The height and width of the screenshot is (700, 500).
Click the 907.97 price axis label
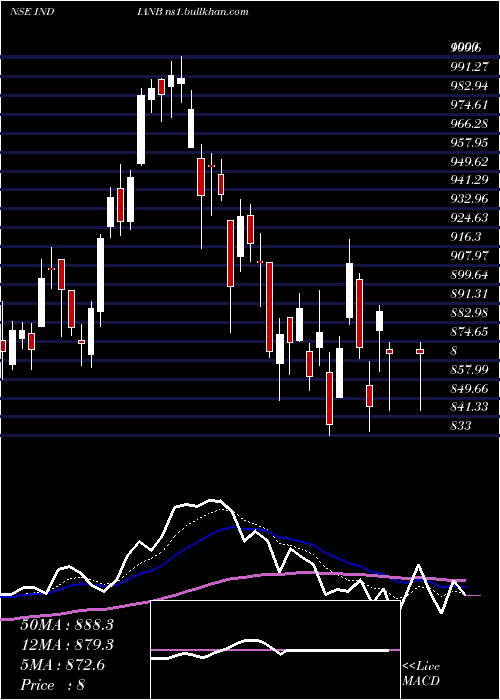click(x=469, y=256)
